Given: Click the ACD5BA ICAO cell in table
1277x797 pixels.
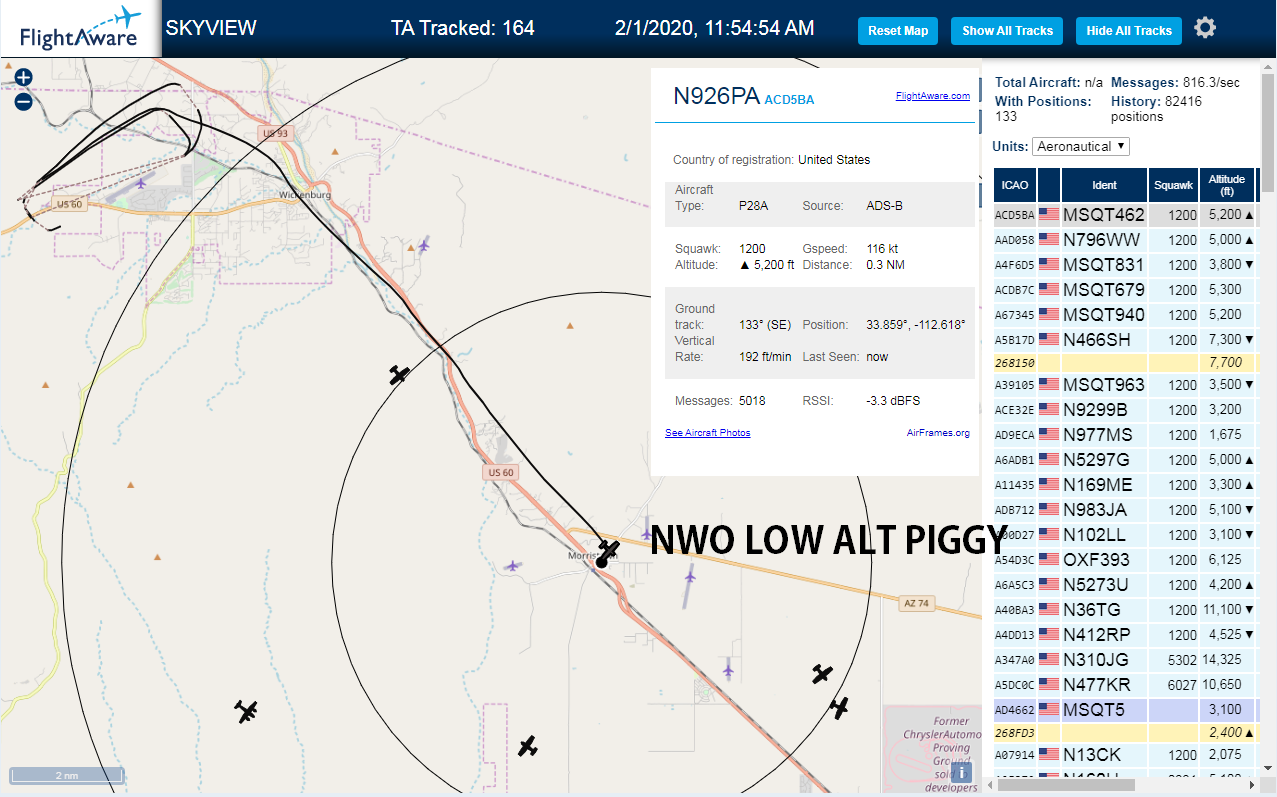Looking at the screenshot, I should pyautogui.click(x=1013, y=215).
